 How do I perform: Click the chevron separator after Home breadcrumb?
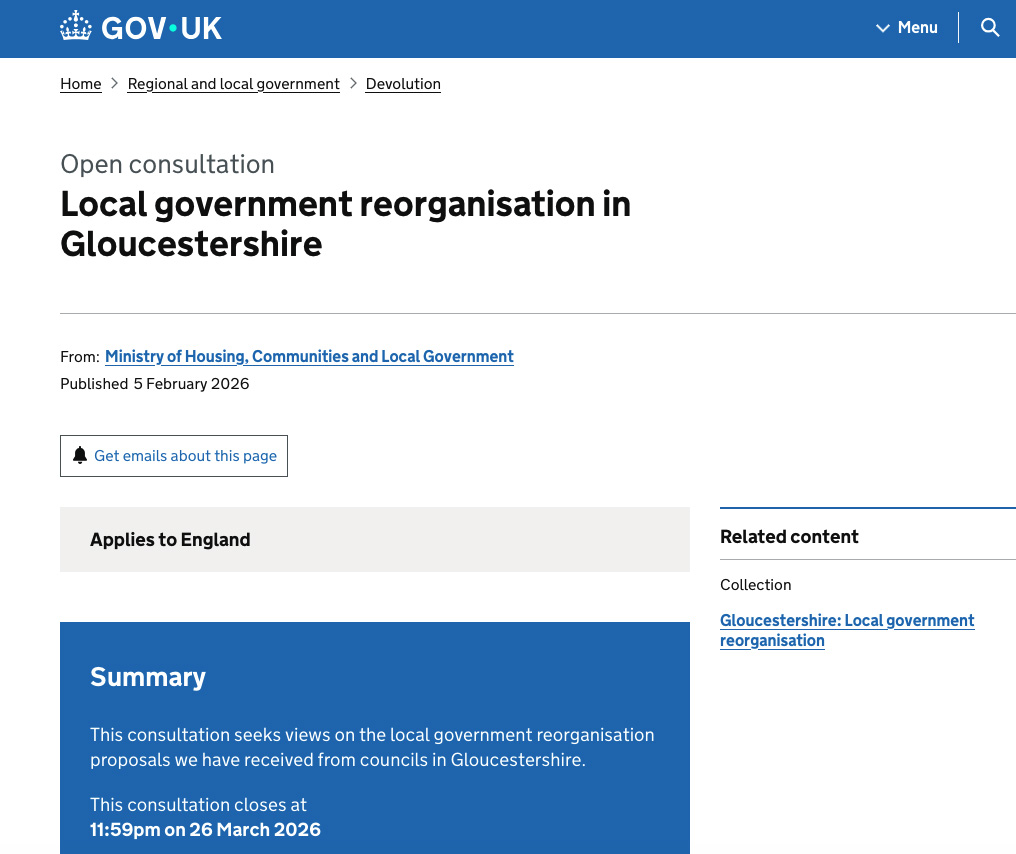[115, 84]
